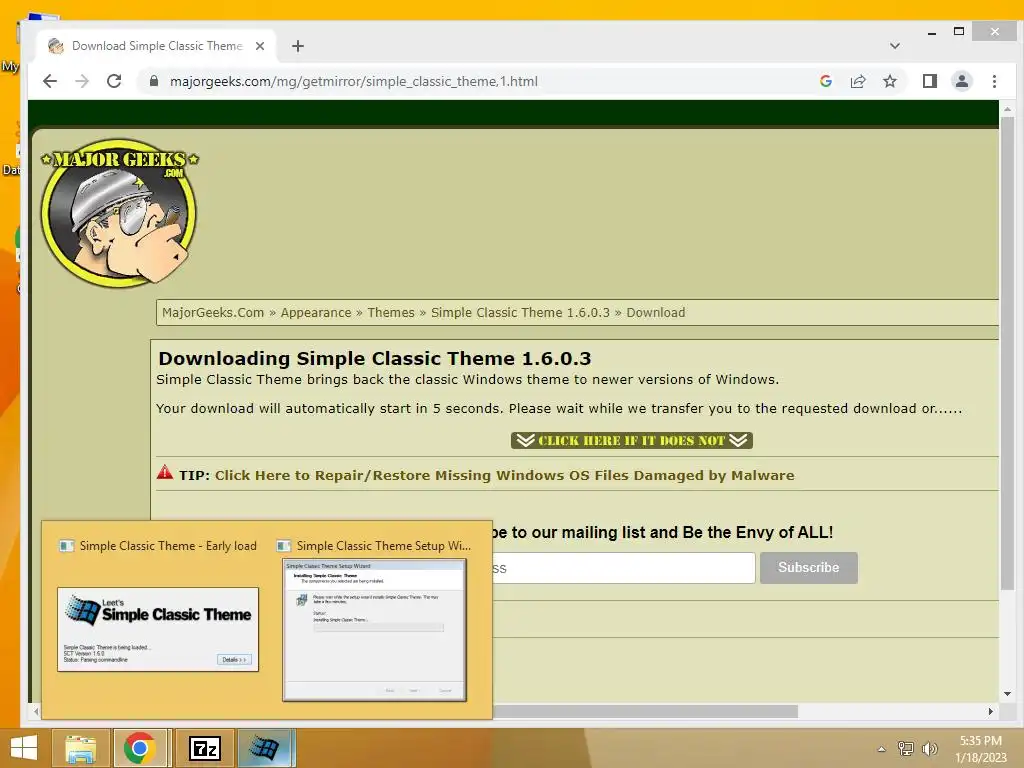Open Simple Classic Theme 1.6.0.3 breadcrumb
The image size is (1024, 768).
click(520, 312)
